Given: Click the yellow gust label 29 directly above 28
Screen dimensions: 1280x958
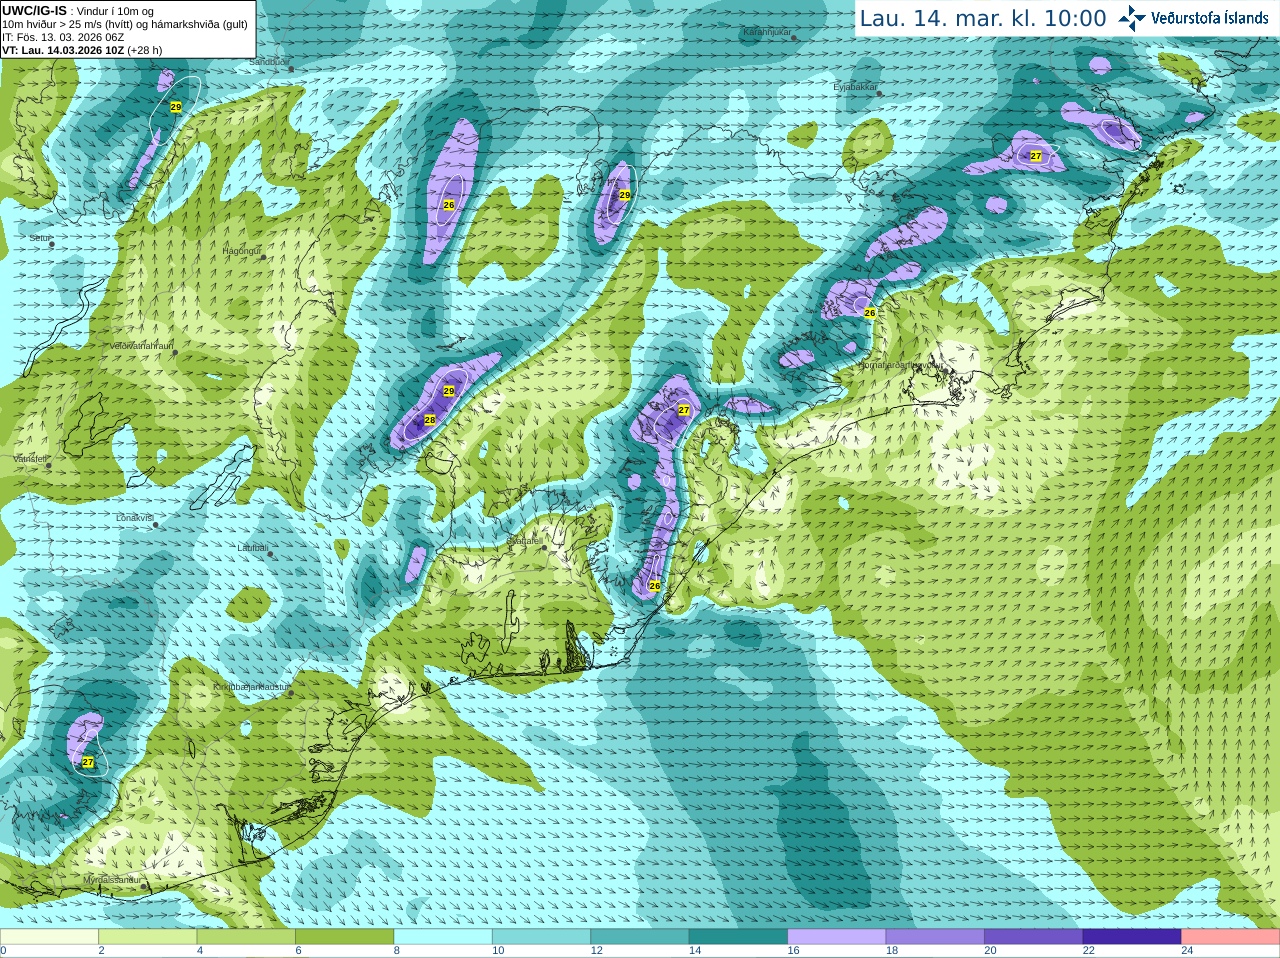Looking at the screenshot, I should coord(449,391).
